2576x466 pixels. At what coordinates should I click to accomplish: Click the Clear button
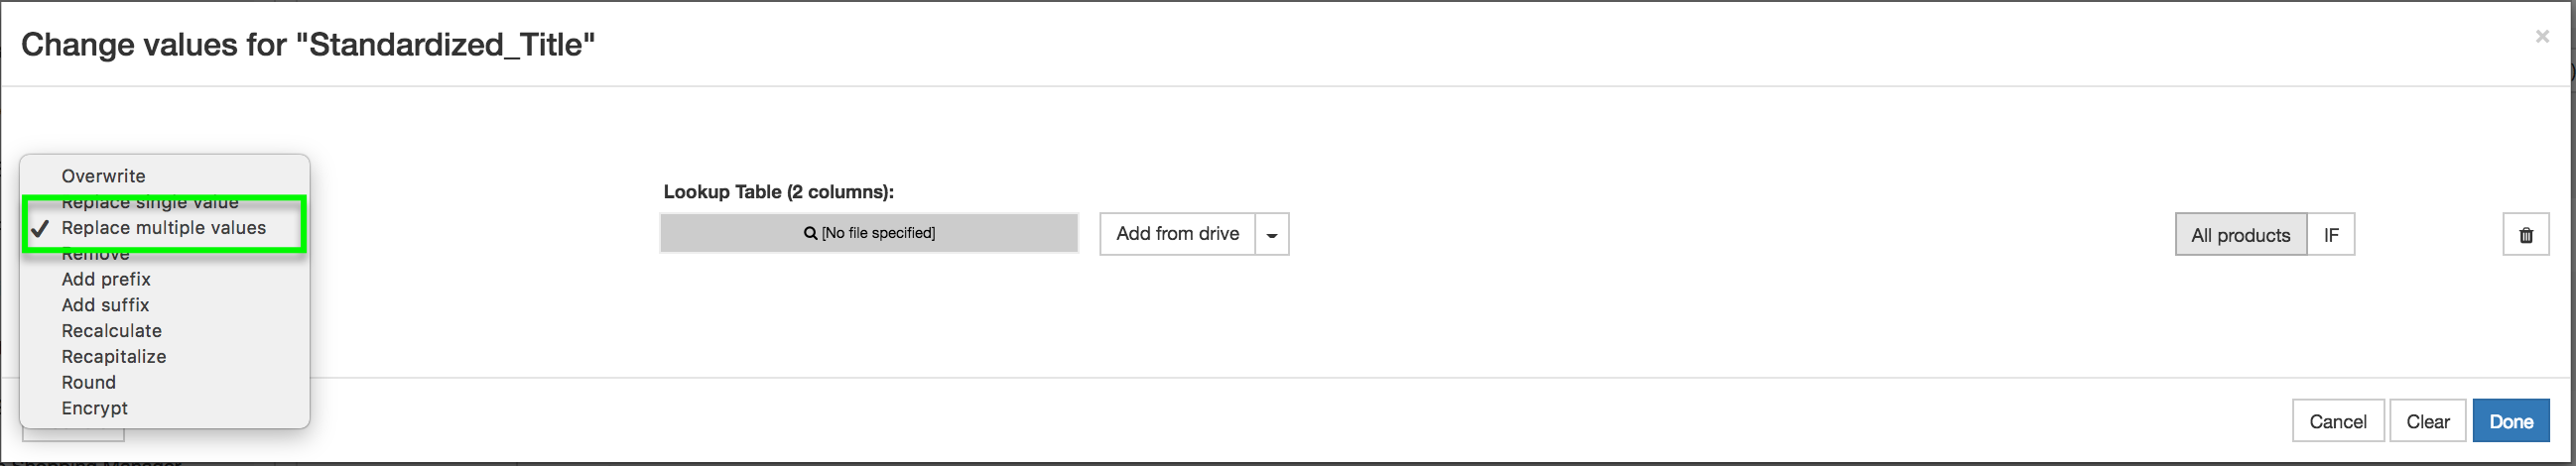[2427, 421]
